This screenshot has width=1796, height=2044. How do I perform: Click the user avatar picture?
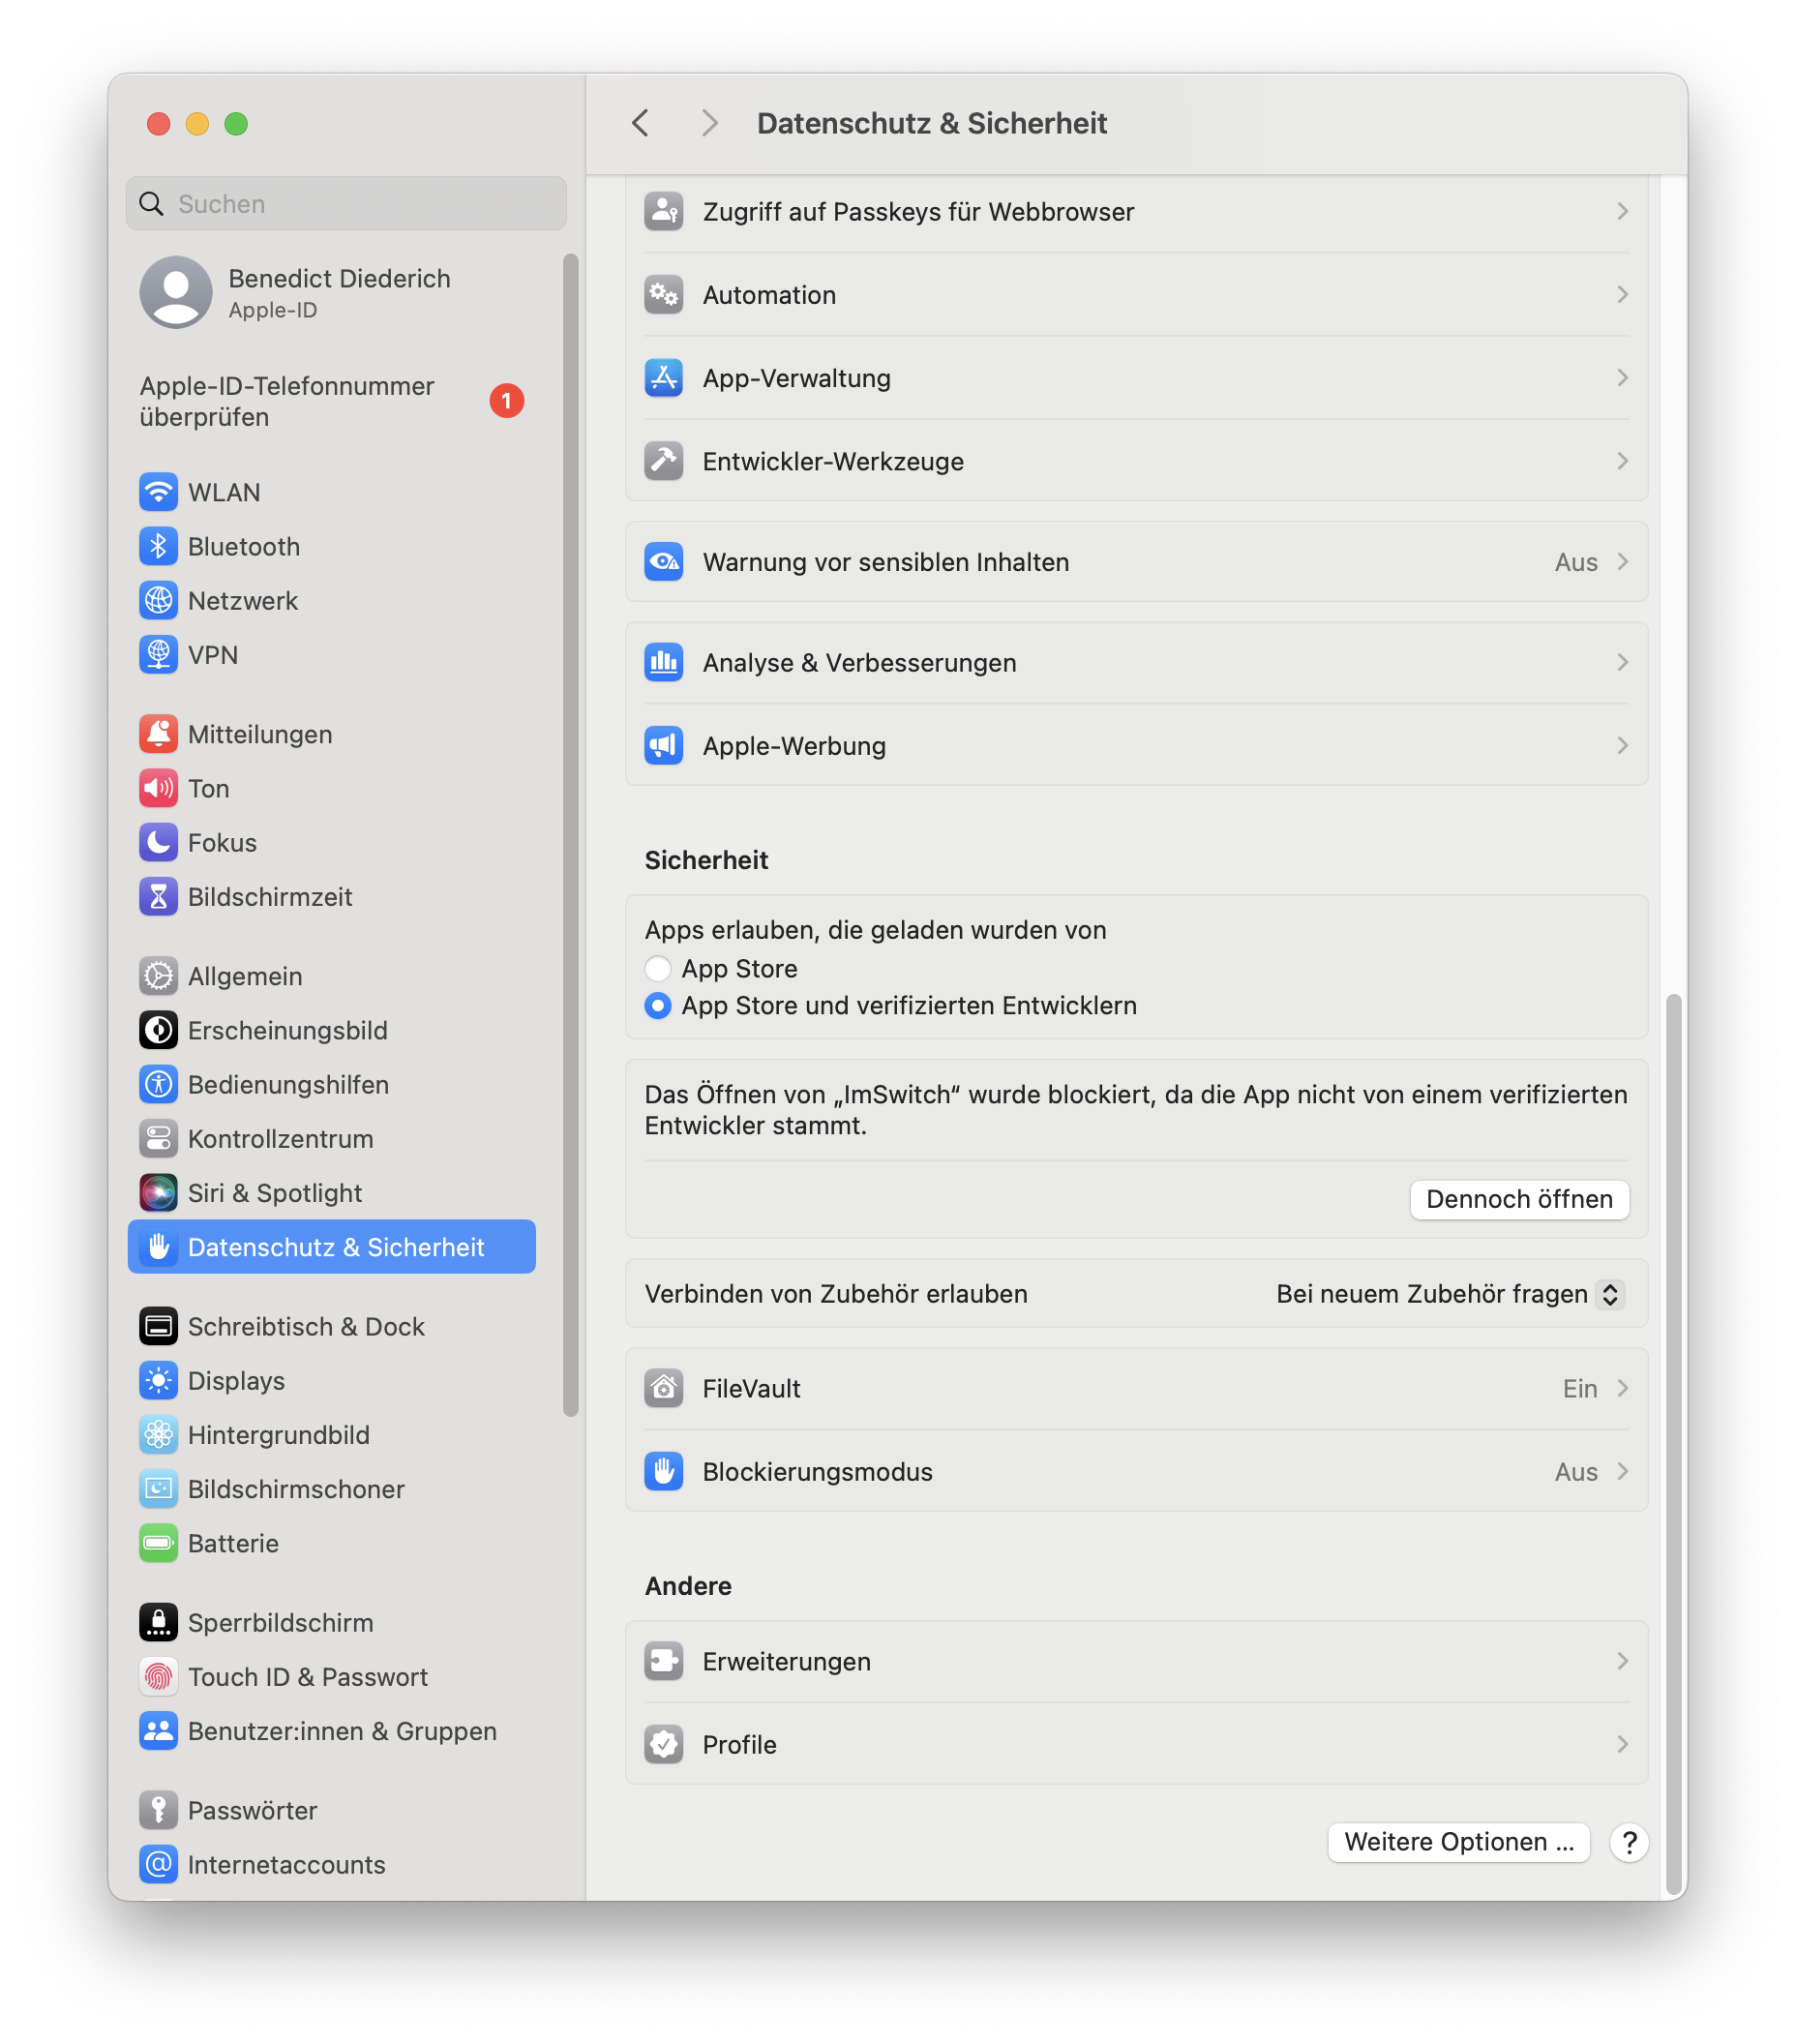176,293
